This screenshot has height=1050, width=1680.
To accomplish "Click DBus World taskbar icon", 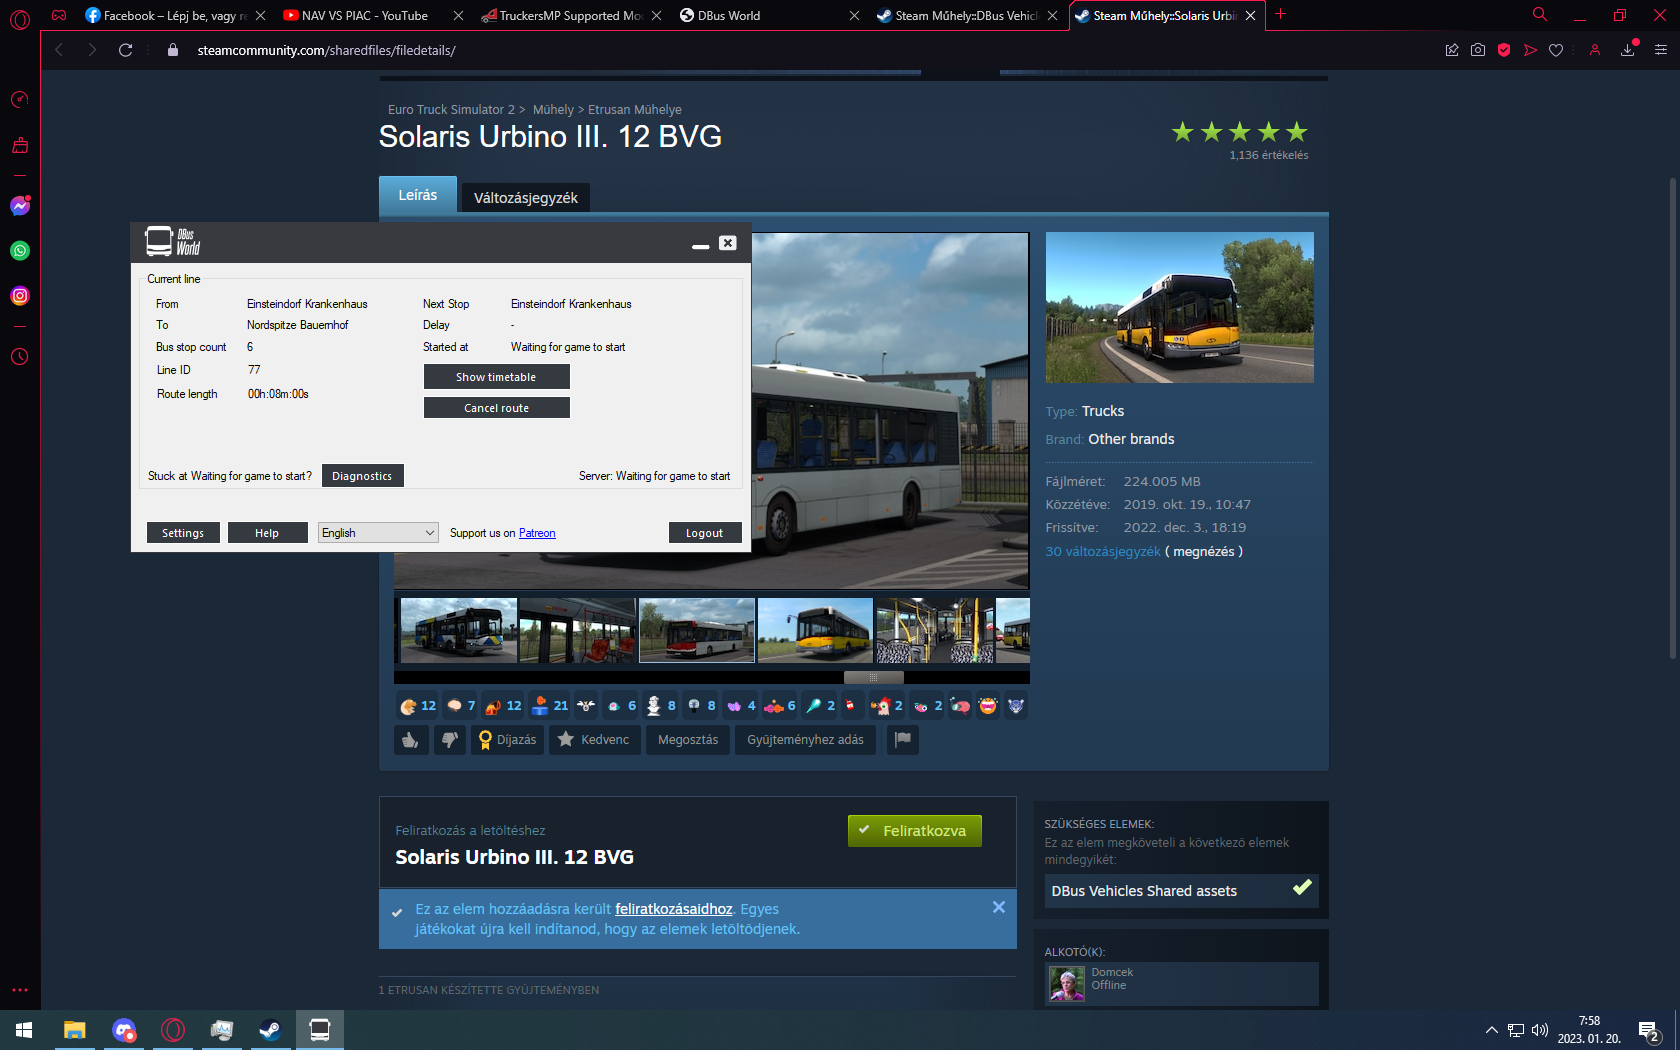I will [x=320, y=1030].
